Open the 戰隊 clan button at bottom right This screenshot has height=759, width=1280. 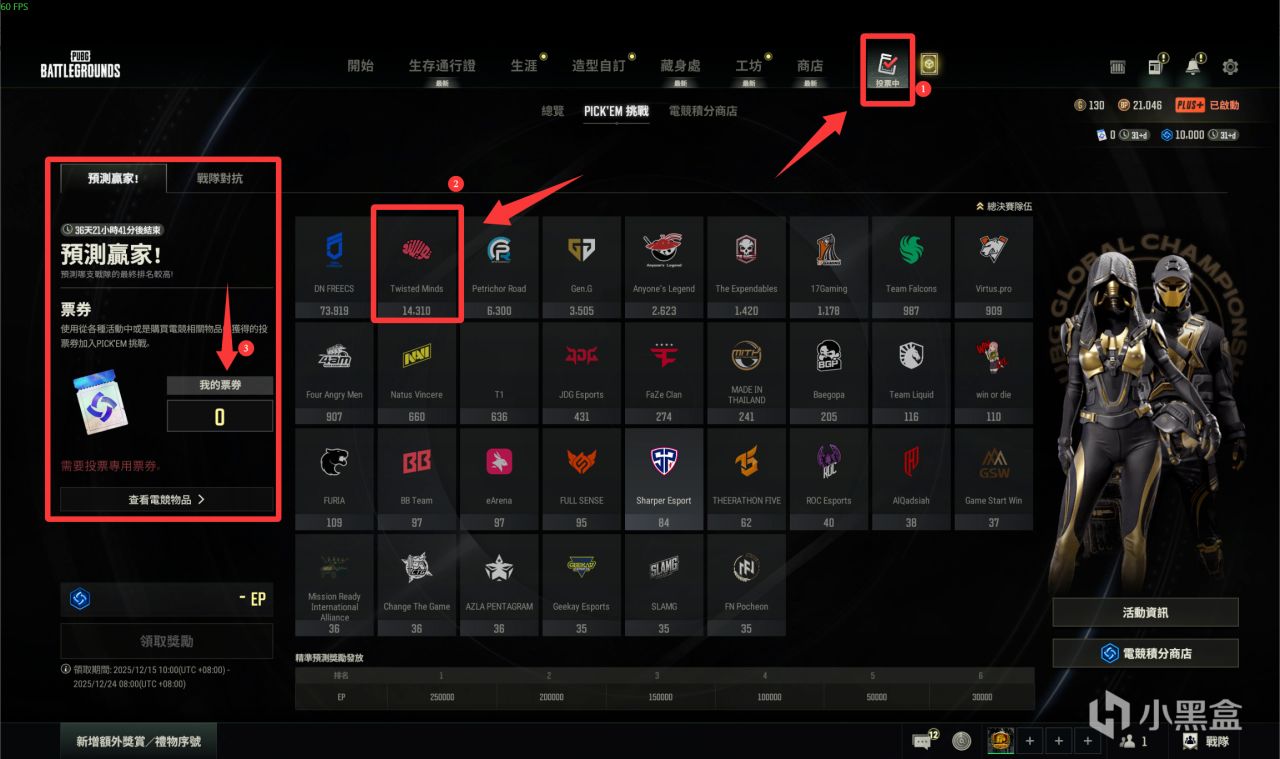1206,741
